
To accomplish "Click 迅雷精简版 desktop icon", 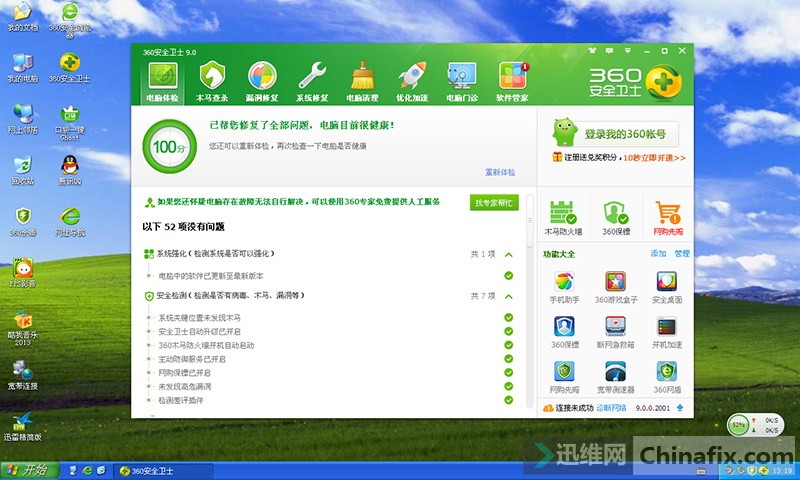I will pos(22,426).
